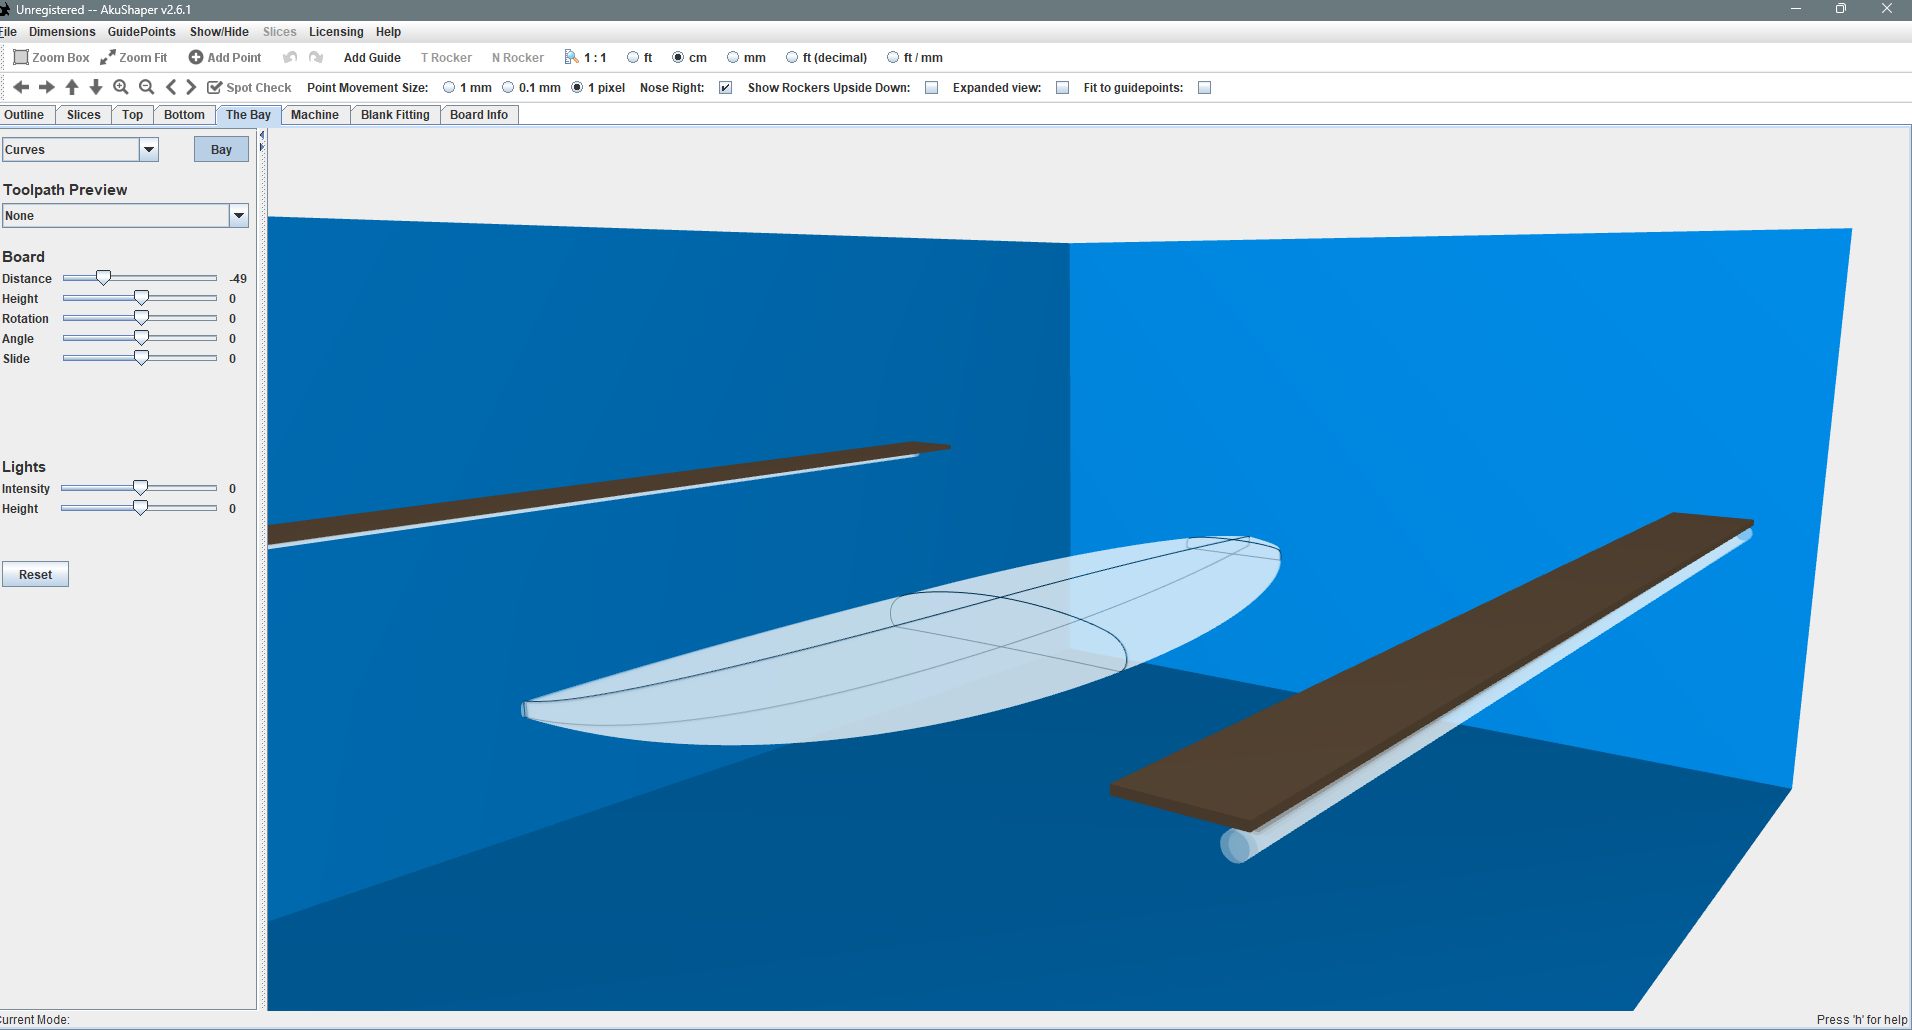Screen dimensions: 1912x1030
Task: Click the 1:1 scale icon
Action: point(572,58)
